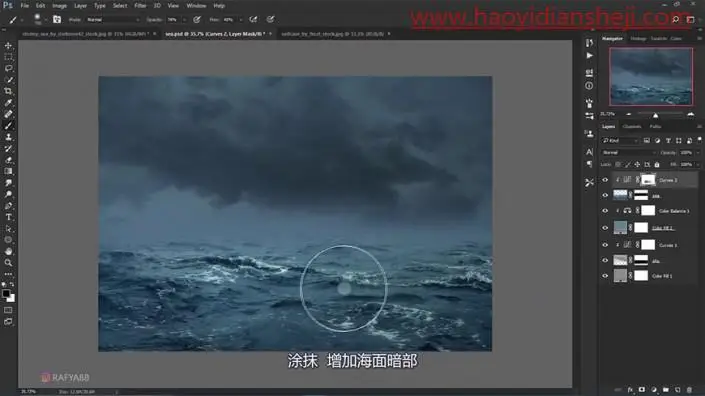The height and width of the screenshot is (396, 705).
Task: Delete layer trash icon
Action: tap(689, 390)
